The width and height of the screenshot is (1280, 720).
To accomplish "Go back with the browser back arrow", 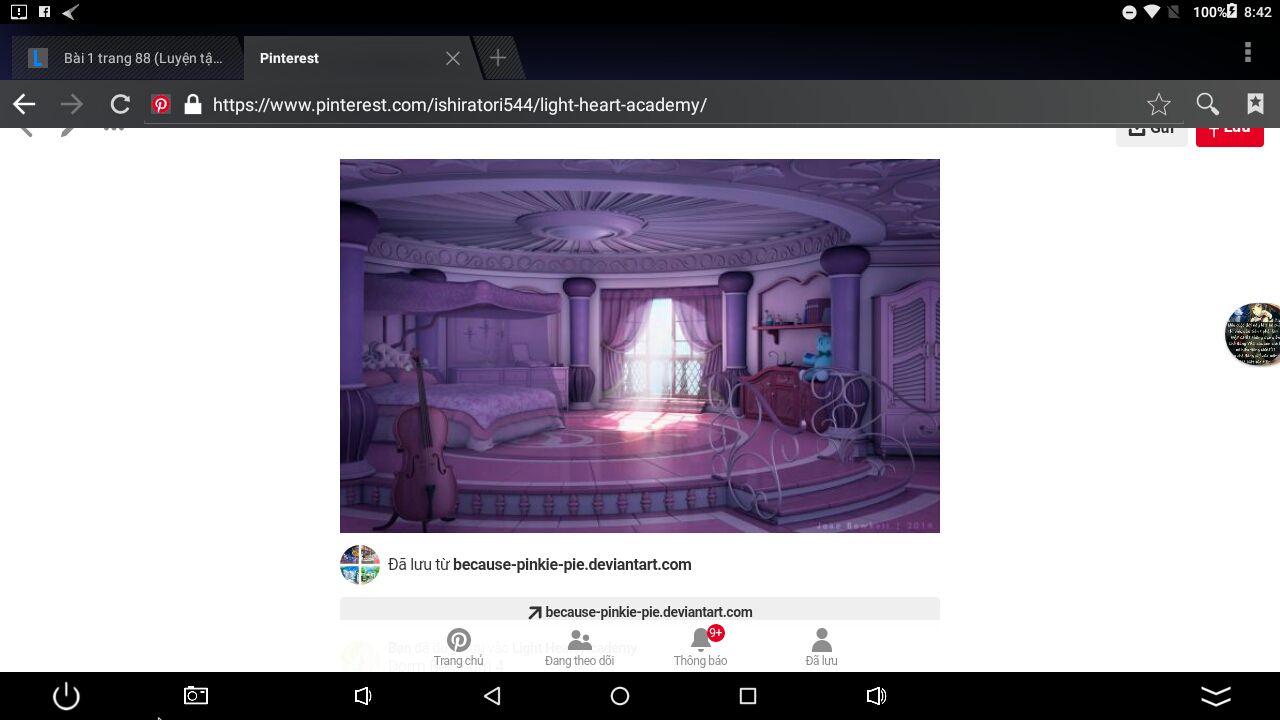I will click(24, 104).
